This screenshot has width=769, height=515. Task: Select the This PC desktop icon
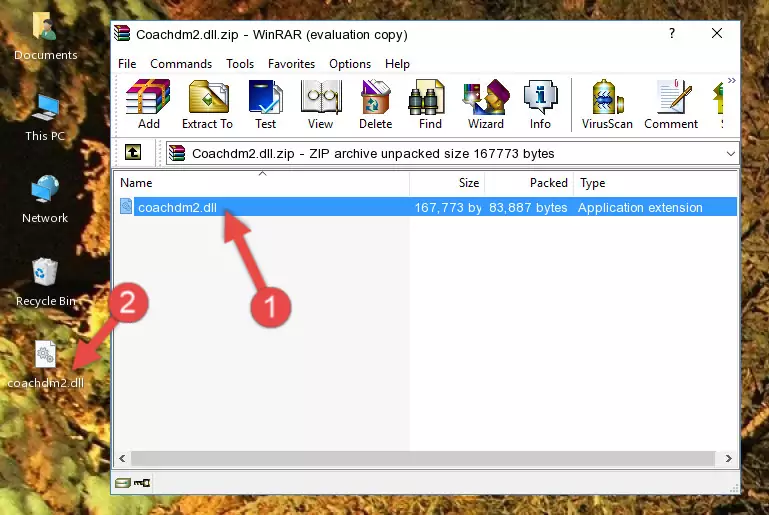(45, 118)
